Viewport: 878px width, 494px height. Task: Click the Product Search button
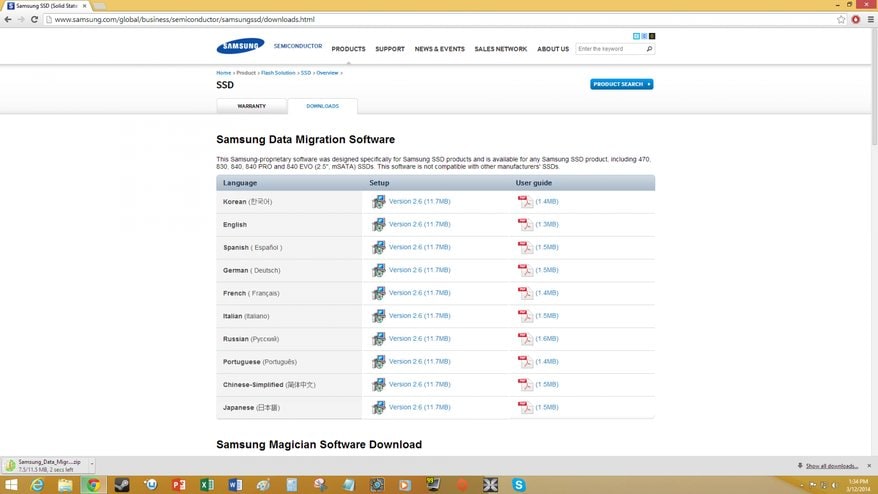[x=622, y=84]
